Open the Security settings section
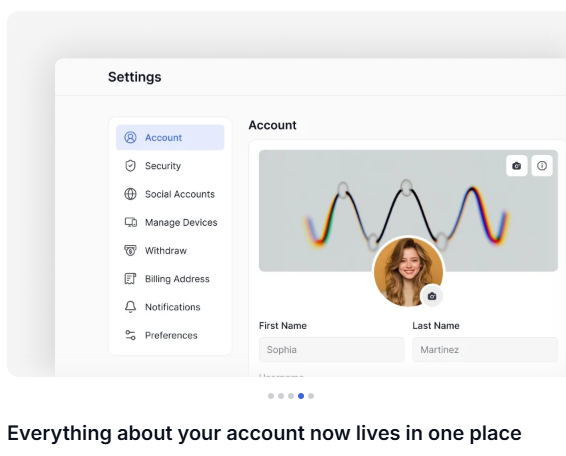 point(170,166)
